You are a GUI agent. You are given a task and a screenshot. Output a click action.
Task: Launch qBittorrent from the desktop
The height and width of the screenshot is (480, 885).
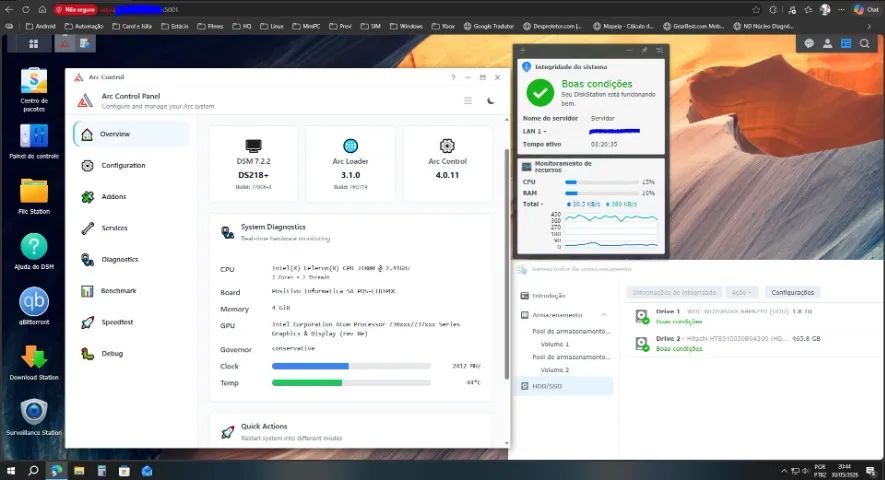click(34, 306)
